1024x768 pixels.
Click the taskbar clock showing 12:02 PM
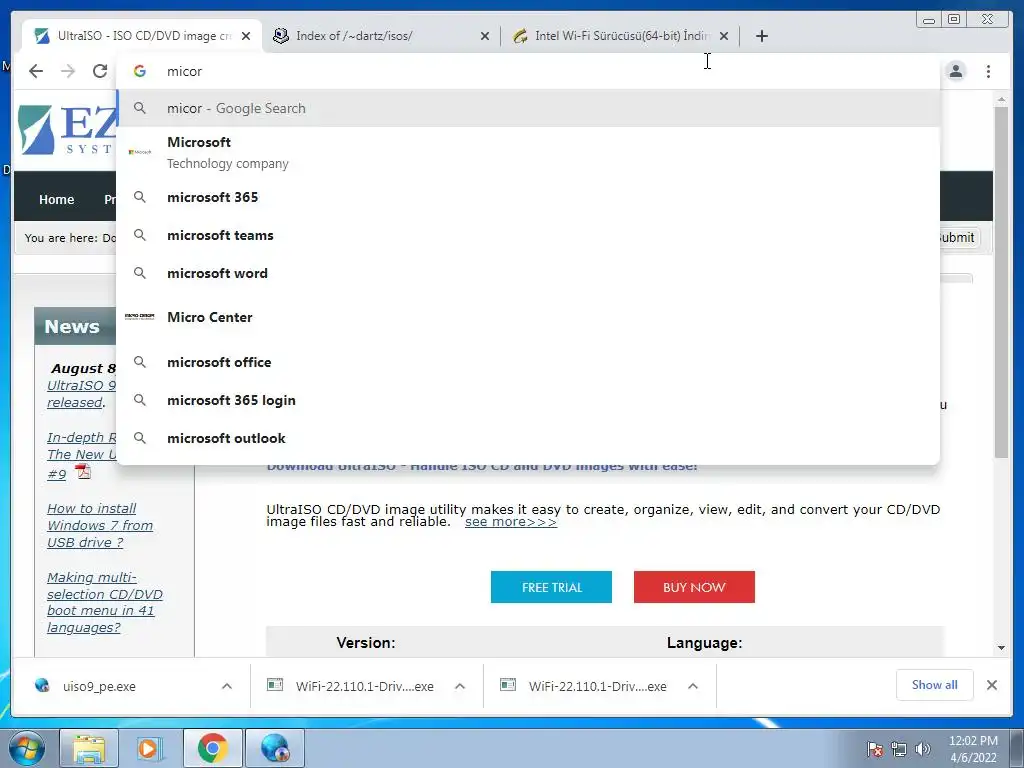click(973, 749)
